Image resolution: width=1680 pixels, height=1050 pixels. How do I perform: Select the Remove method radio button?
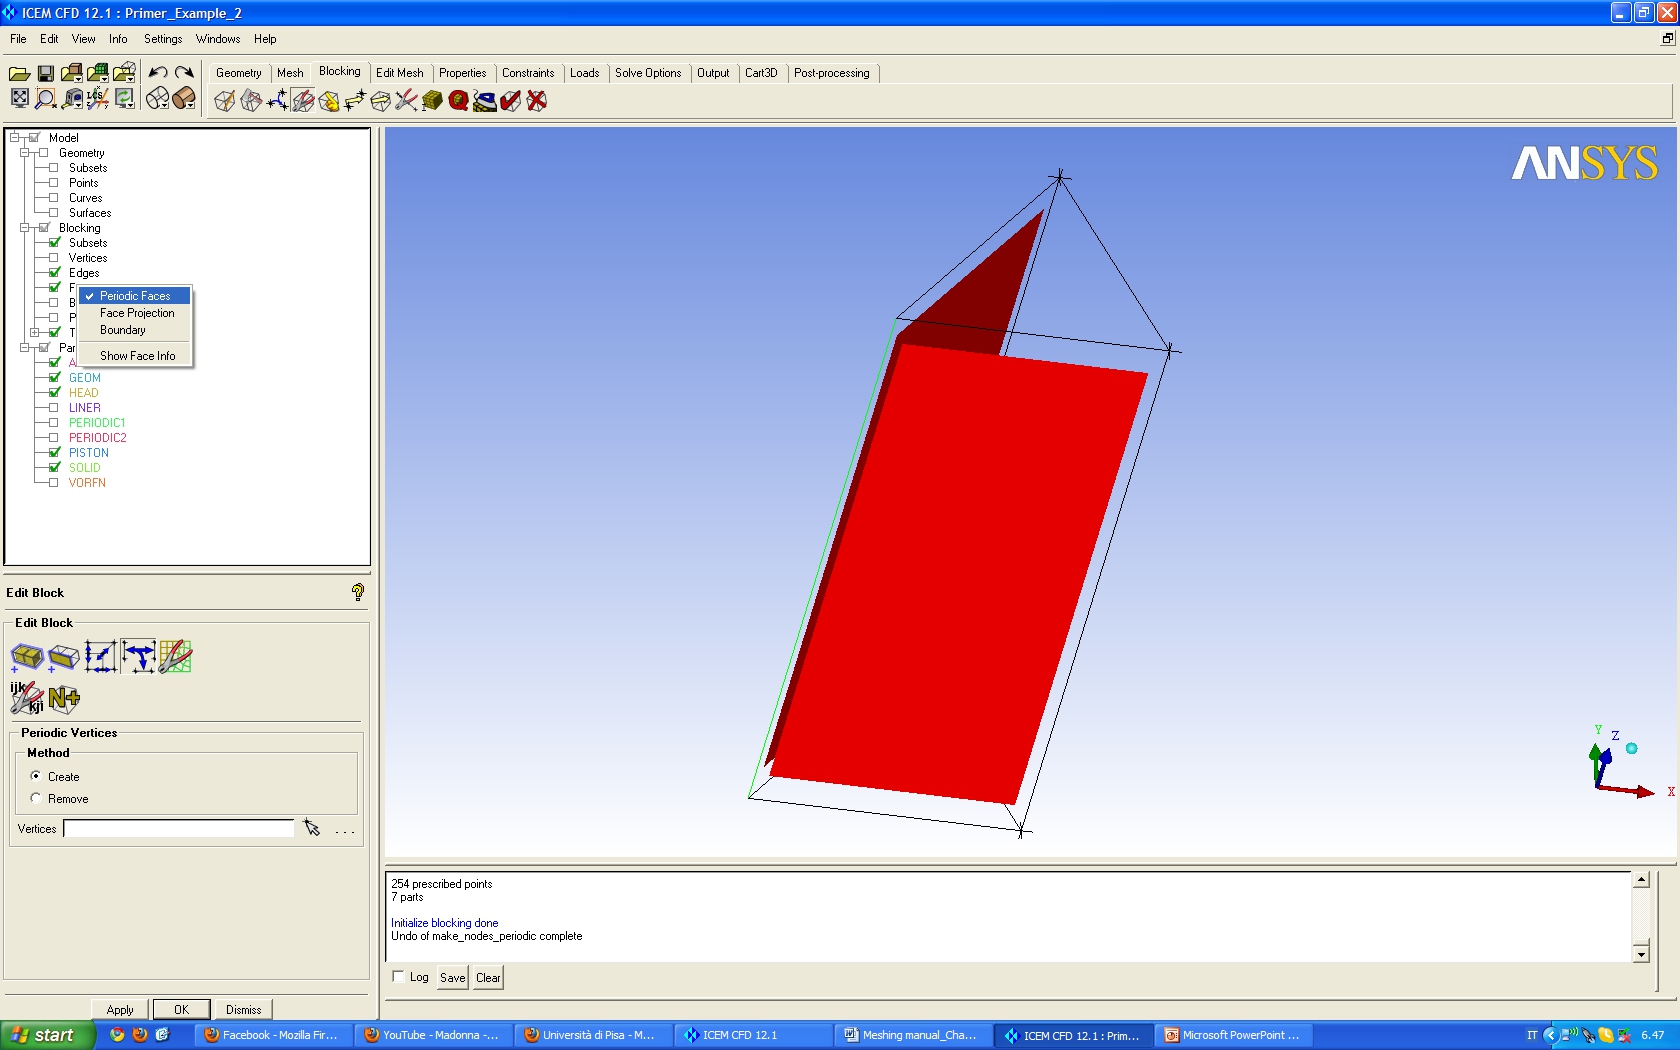pyautogui.click(x=36, y=798)
